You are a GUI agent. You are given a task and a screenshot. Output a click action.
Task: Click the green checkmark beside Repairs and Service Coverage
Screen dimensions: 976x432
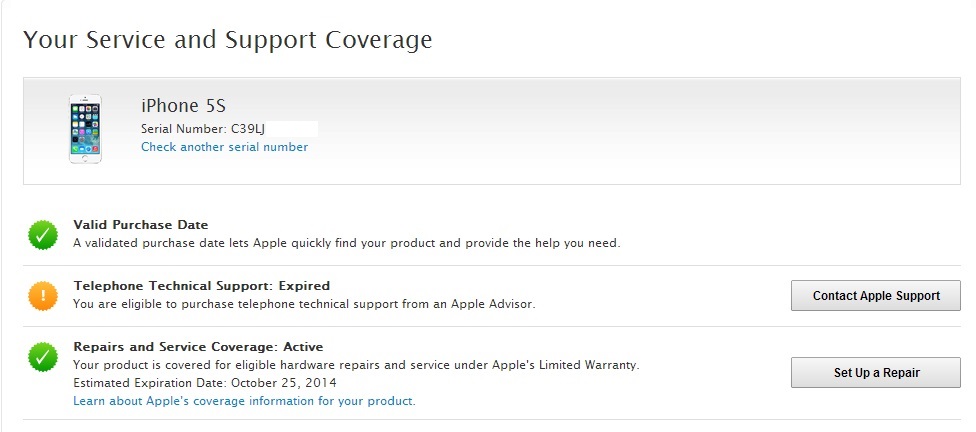pyautogui.click(x=43, y=357)
